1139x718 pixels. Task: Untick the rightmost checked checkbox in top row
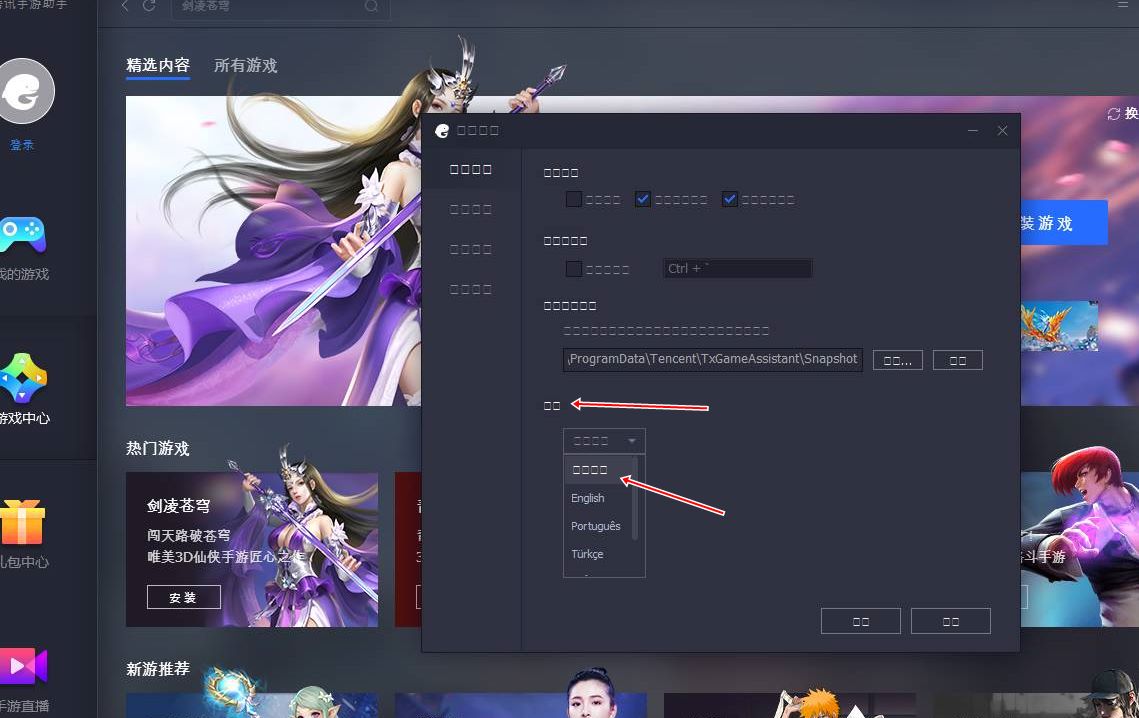730,199
